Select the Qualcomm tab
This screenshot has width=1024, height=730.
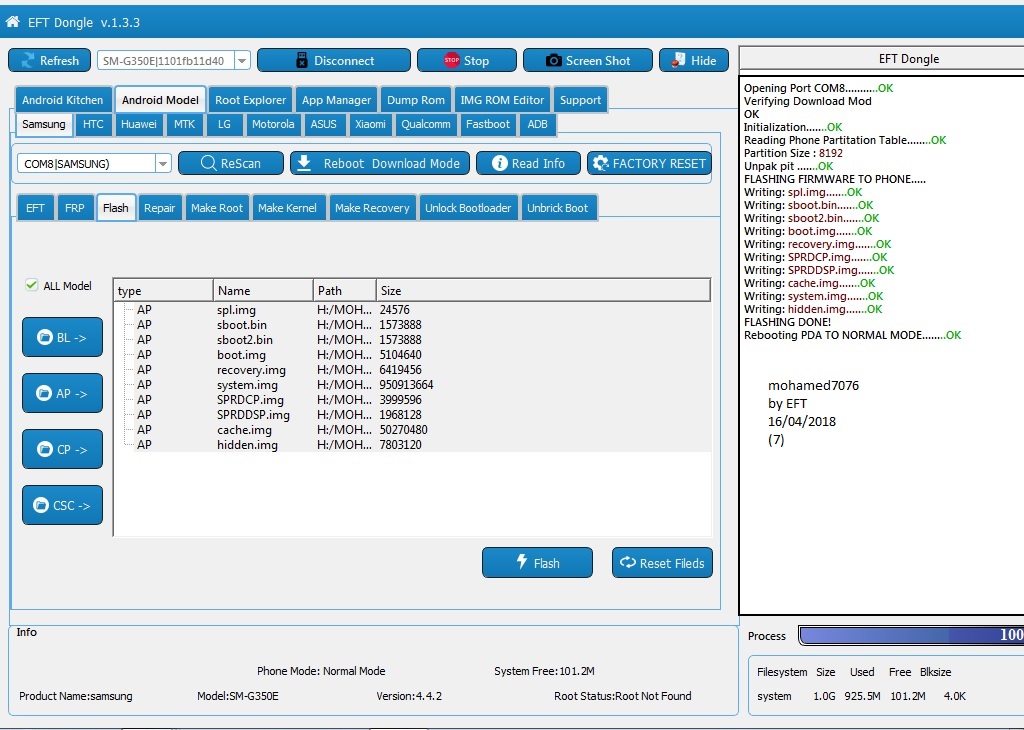pyautogui.click(x=426, y=124)
